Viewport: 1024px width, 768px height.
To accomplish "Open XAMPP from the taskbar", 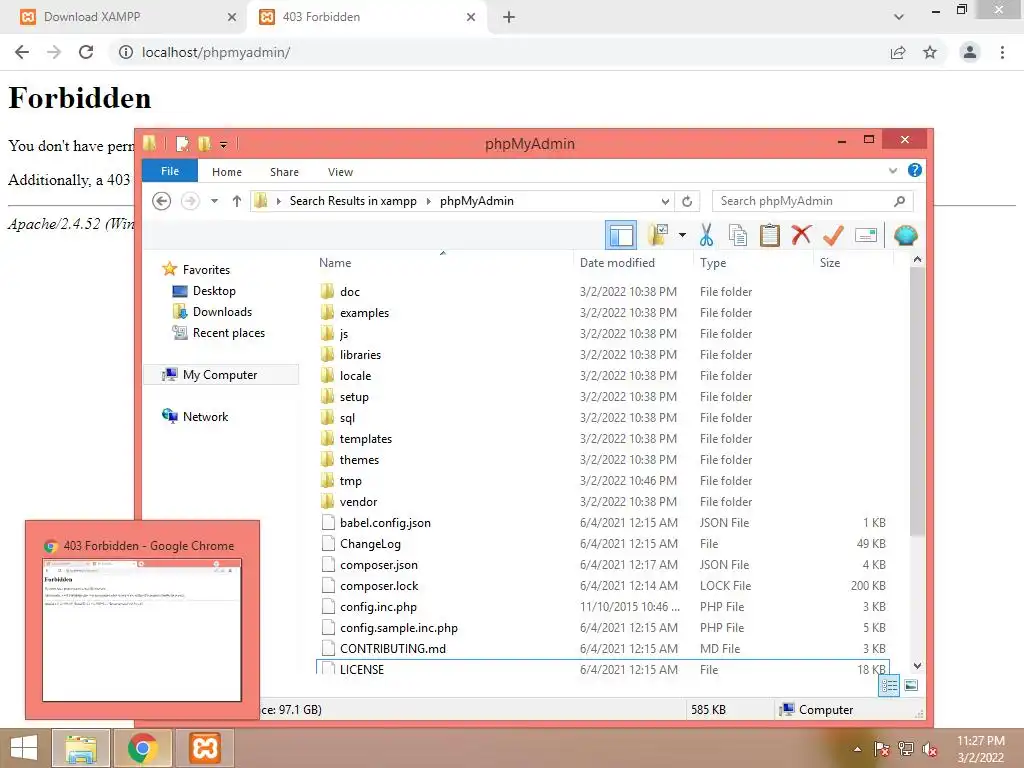I will 205,748.
